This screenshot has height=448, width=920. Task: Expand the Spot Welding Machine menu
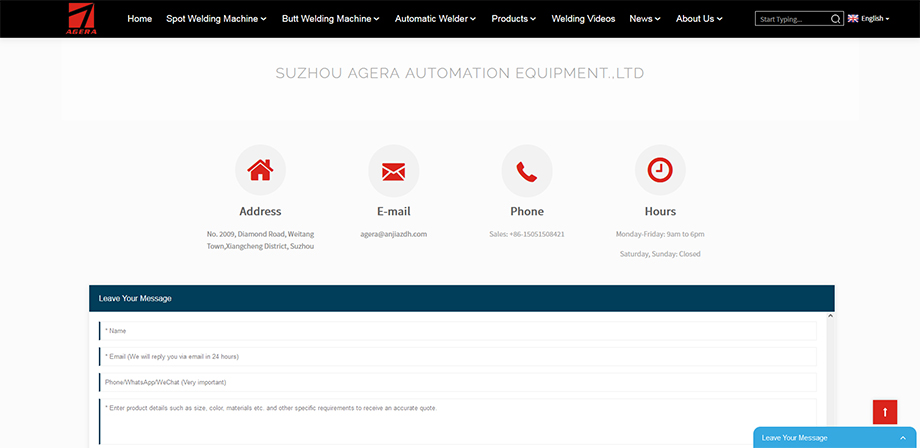pyautogui.click(x=216, y=19)
